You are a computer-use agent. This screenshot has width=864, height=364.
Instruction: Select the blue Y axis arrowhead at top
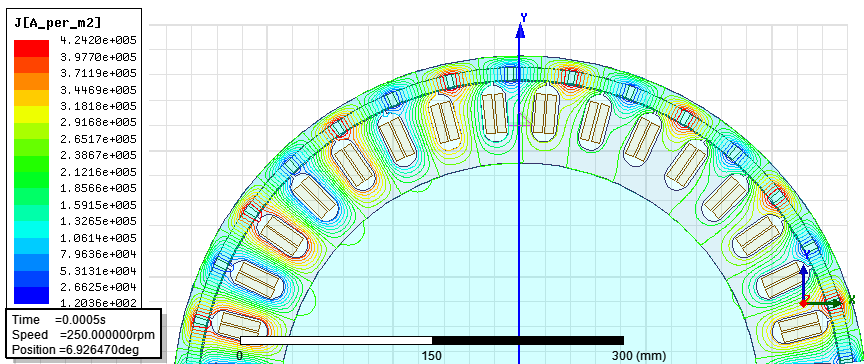pos(519,30)
